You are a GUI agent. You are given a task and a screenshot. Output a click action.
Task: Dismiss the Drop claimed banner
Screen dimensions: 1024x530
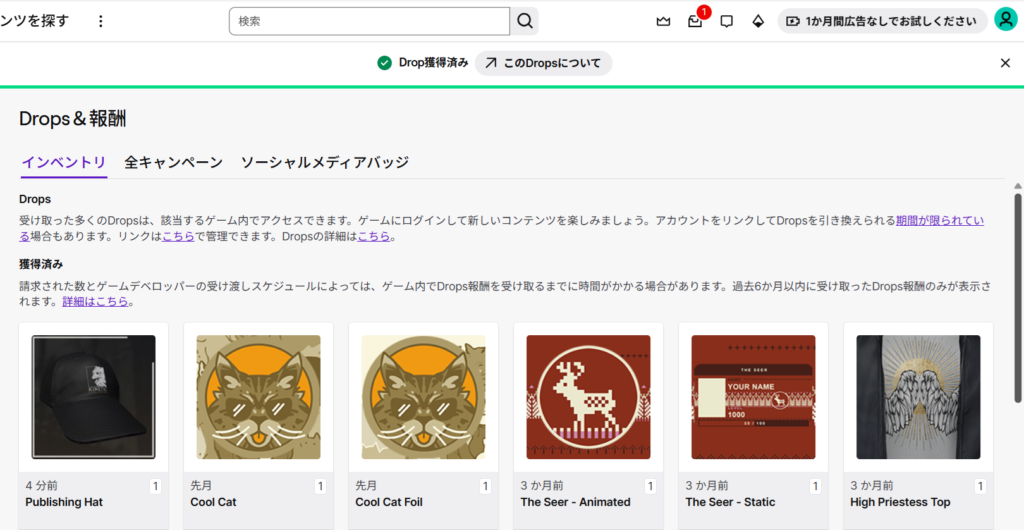pyautogui.click(x=1006, y=63)
